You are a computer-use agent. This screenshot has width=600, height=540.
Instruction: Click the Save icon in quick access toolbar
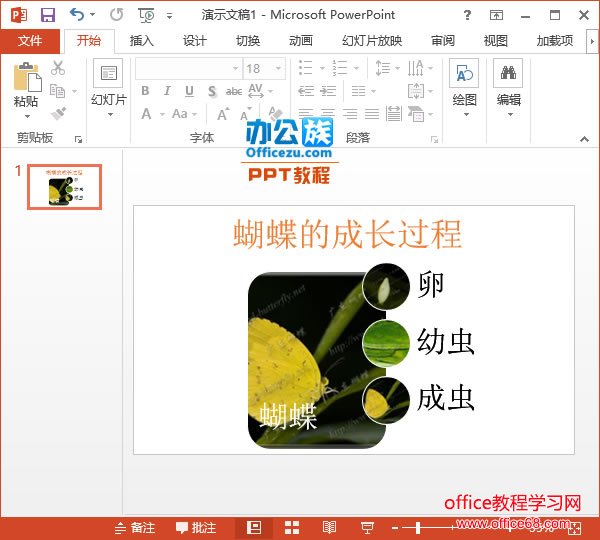coord(48,15)
